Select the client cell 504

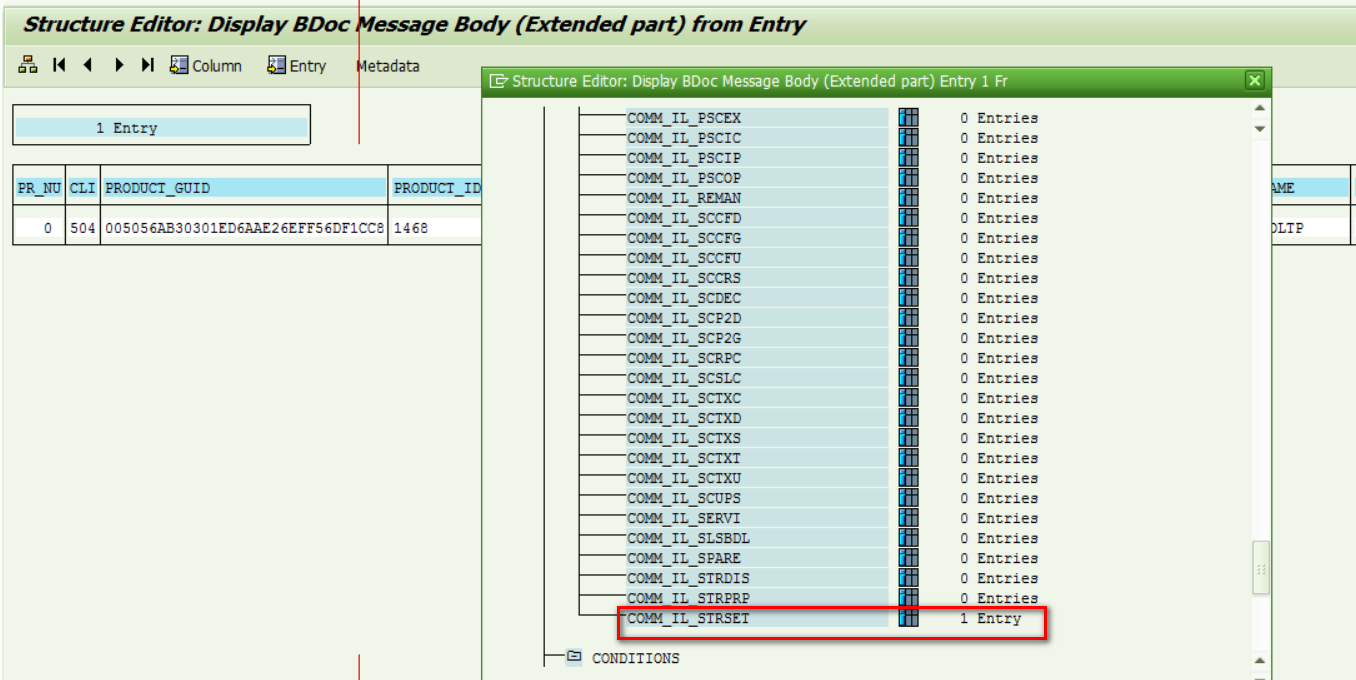[83, 228]
